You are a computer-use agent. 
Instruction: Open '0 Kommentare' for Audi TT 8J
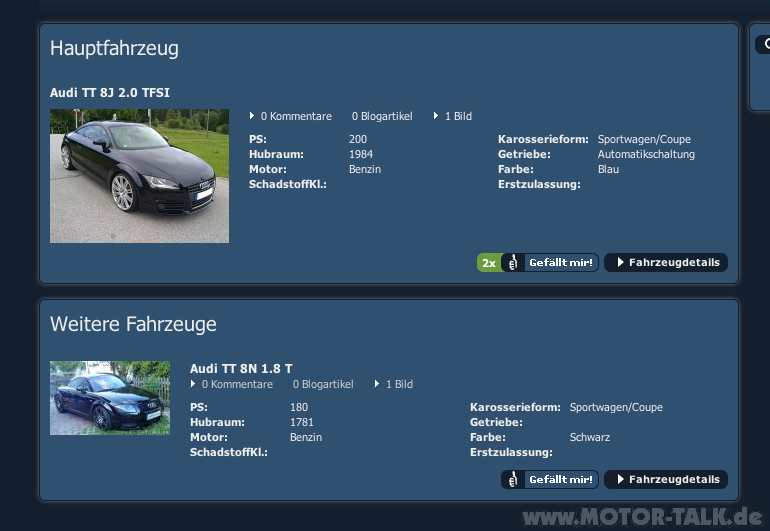tap(295, 117)
